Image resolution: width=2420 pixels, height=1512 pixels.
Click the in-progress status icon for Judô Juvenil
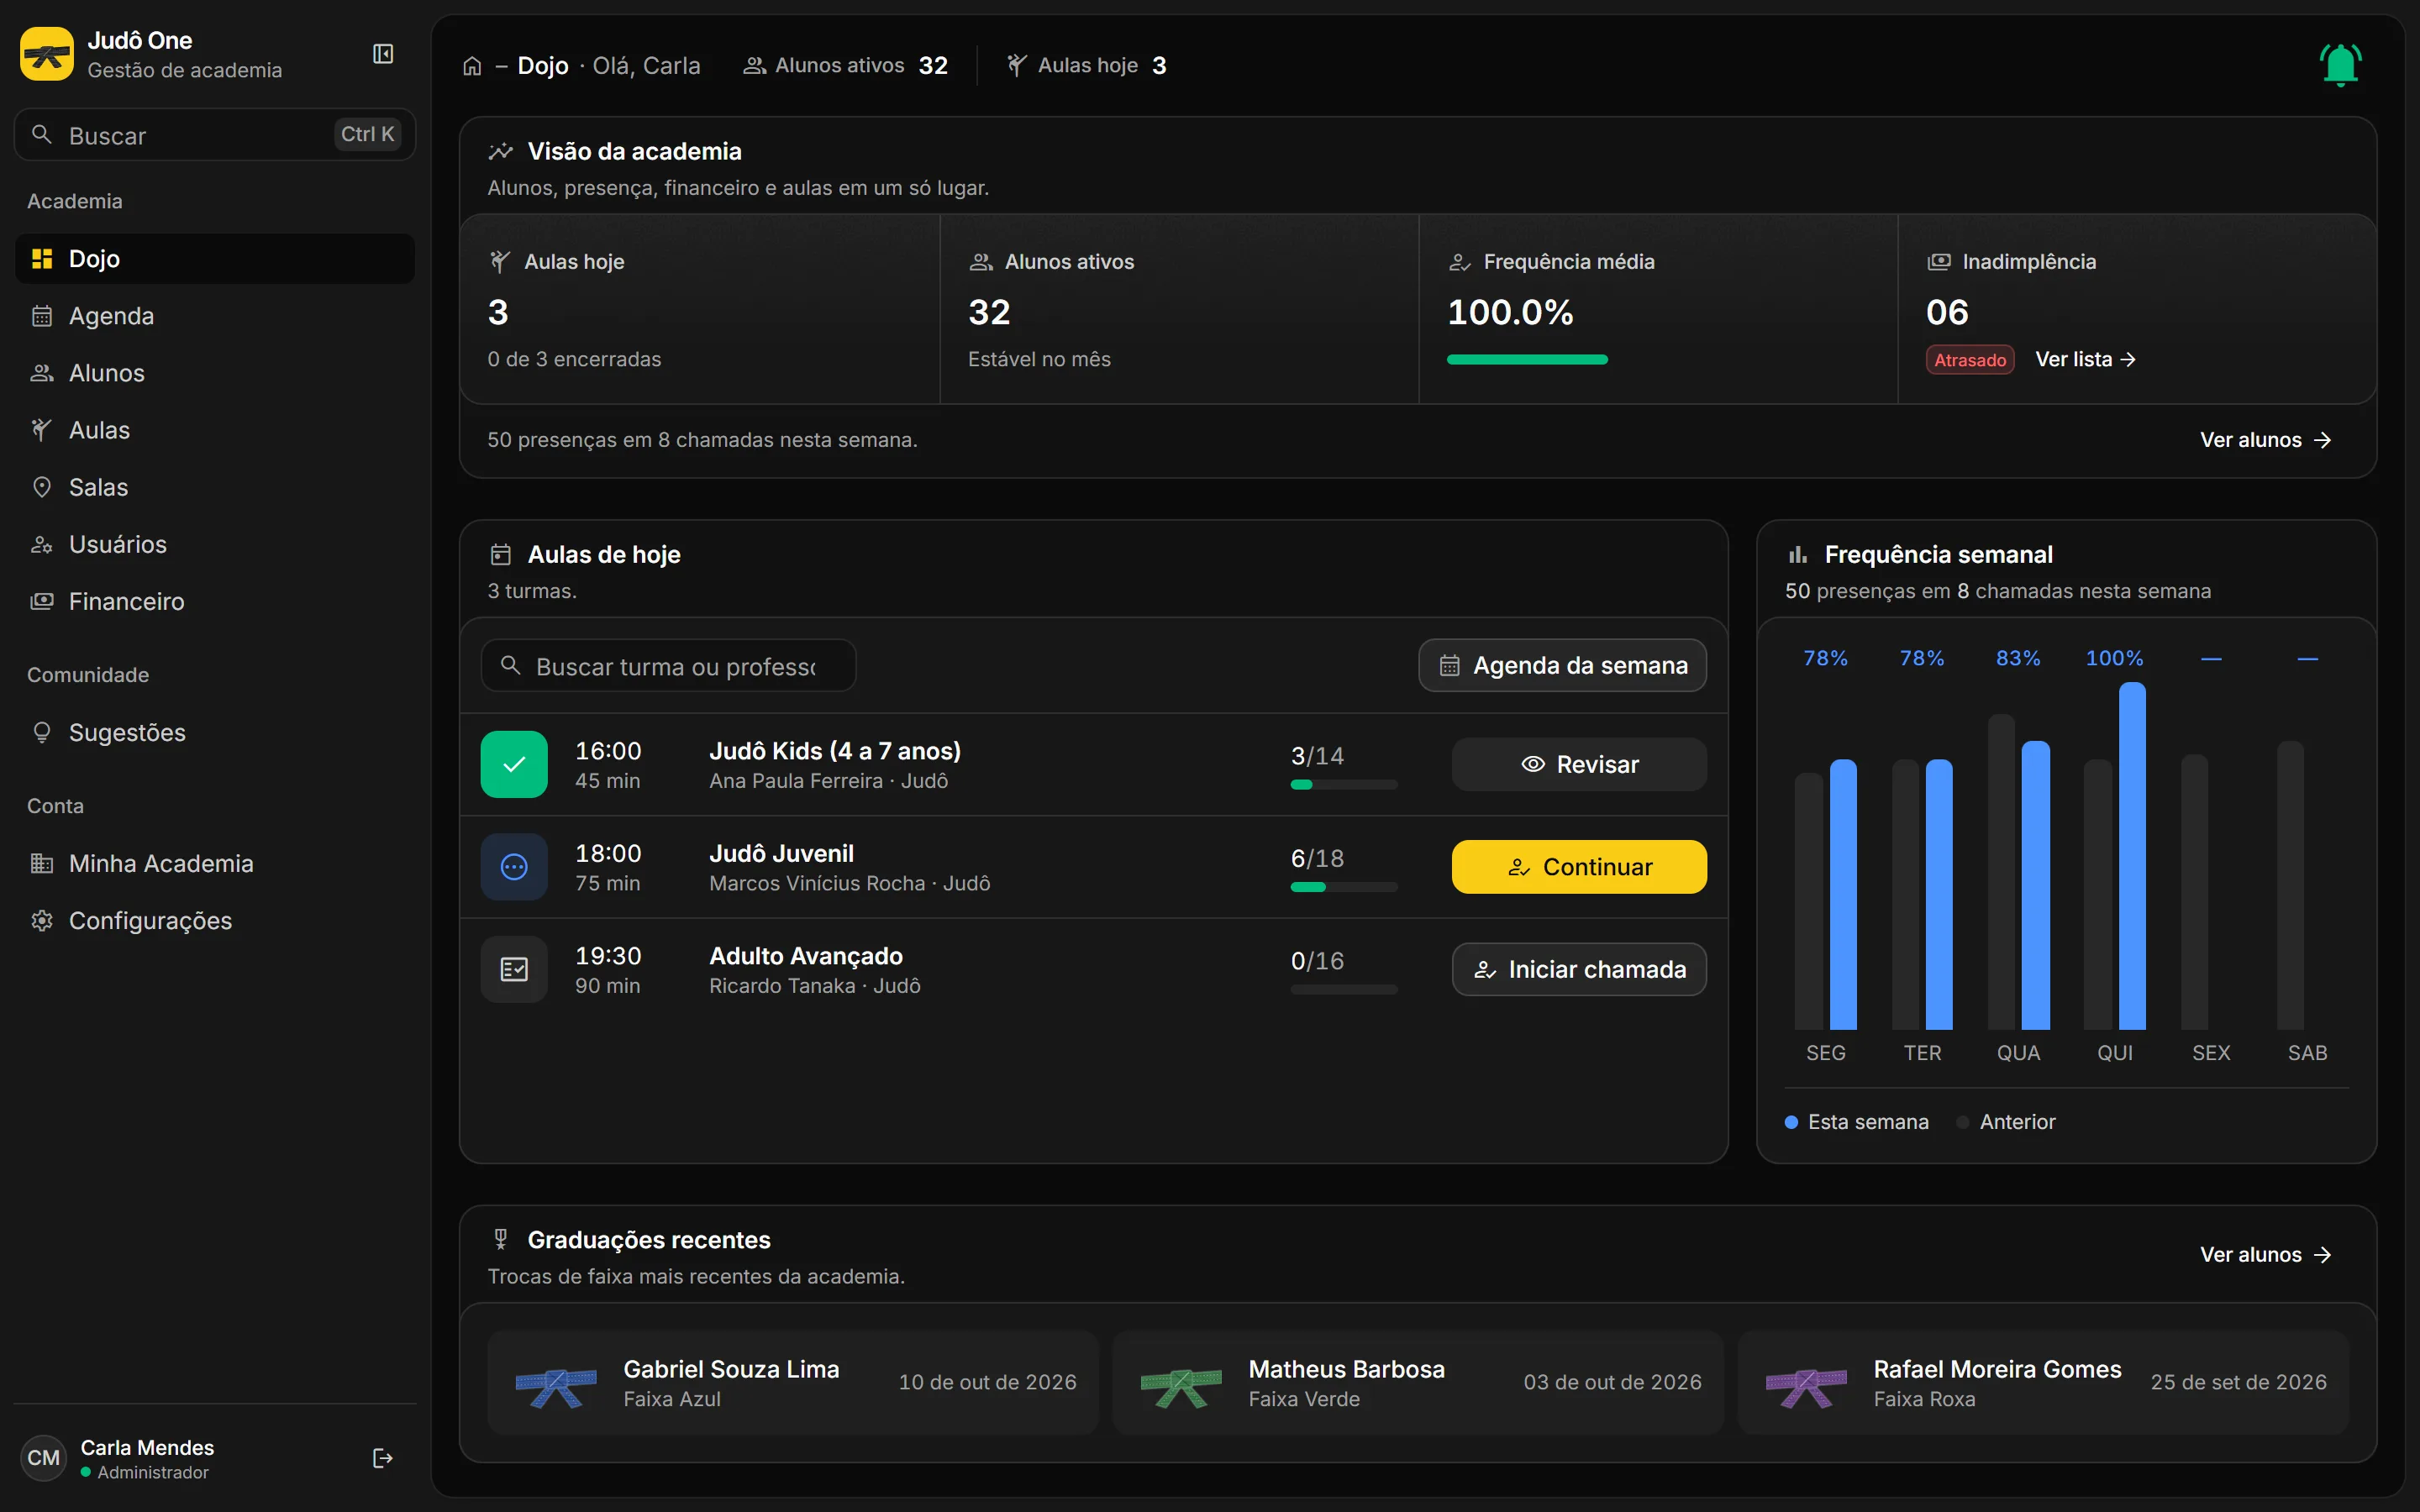tap(514, 867)
